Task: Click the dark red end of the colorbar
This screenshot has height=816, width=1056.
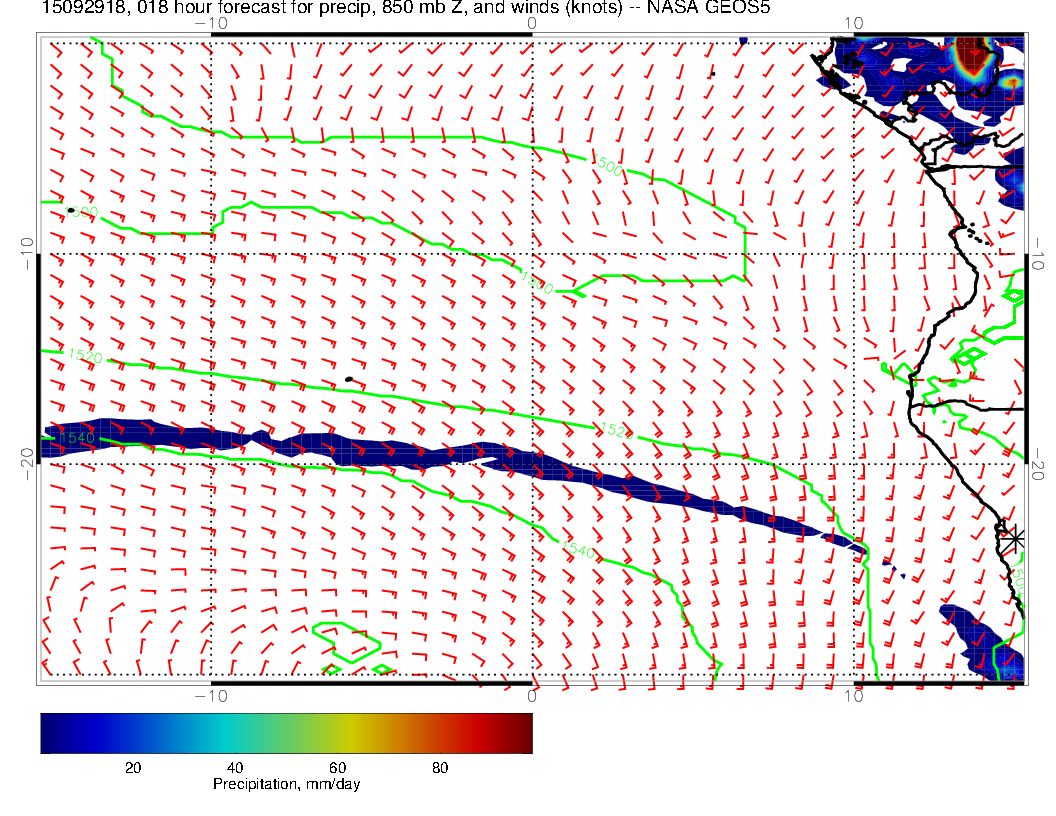Action: pyautogui.click(x=522, y=733)
